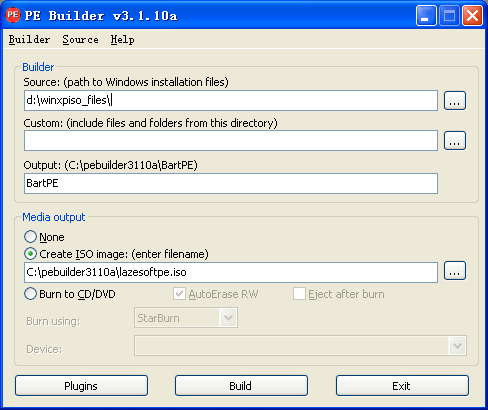
Task: Close the PE Builder window
Action: [472, 16]
